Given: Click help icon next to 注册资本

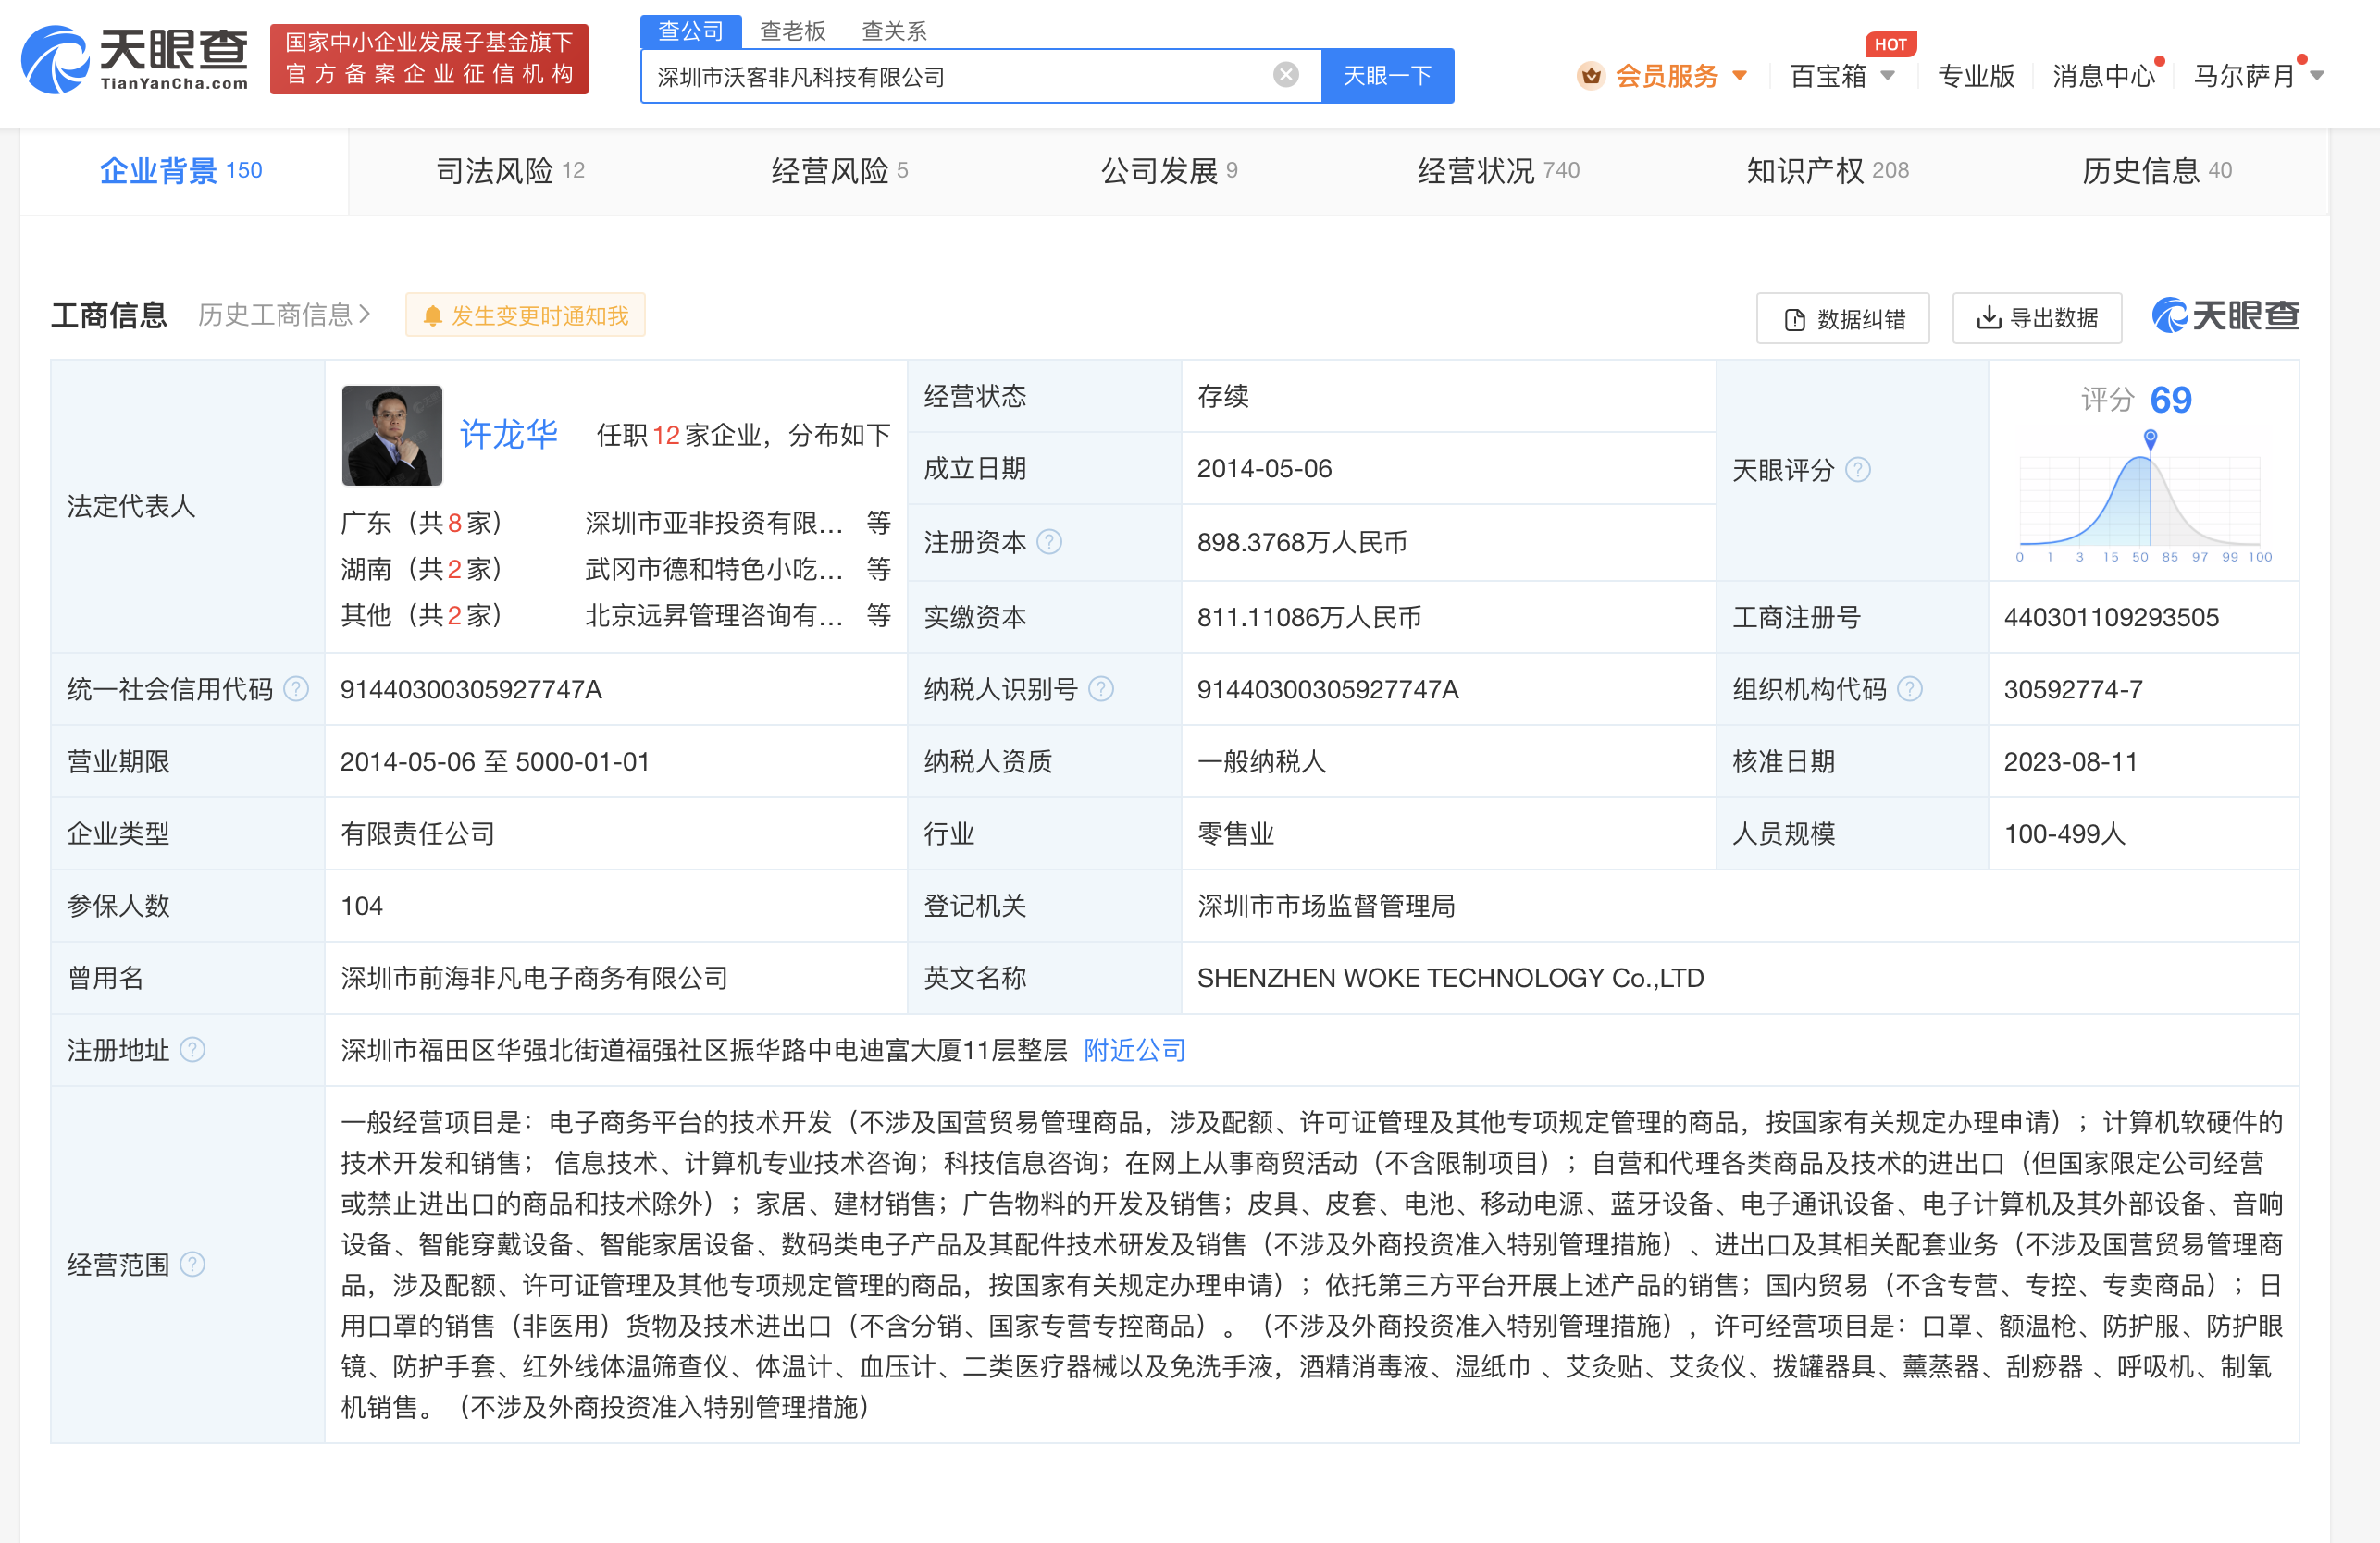Looking at the screenshot, I should click(1049, 542).
